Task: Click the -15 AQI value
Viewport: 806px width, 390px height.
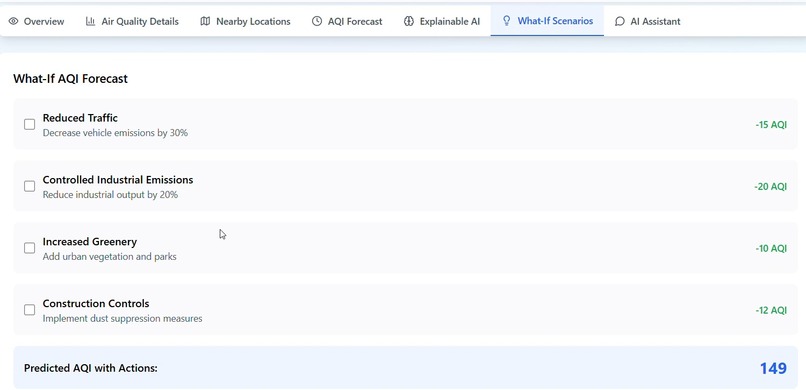Action: [771, 125]
